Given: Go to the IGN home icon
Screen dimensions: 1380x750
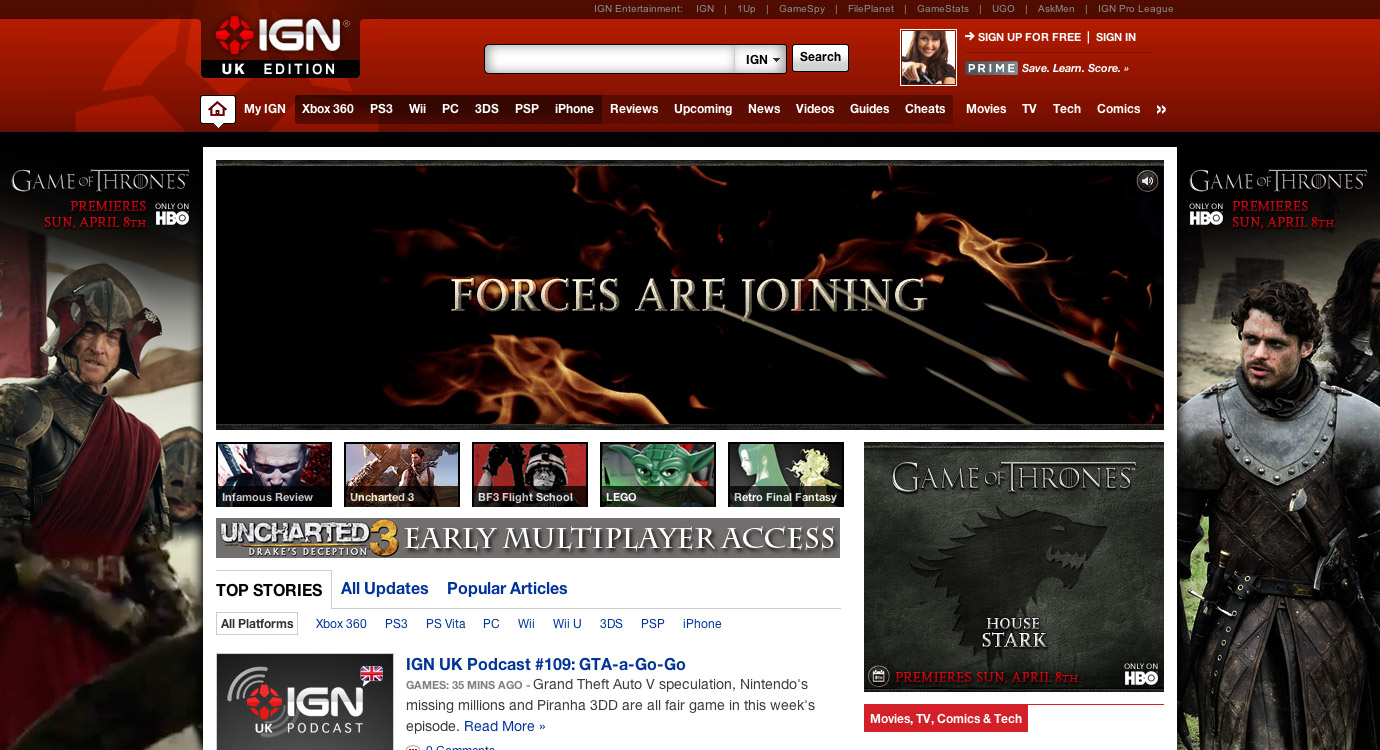Looking at the screenshot, I should pos(217,109).
